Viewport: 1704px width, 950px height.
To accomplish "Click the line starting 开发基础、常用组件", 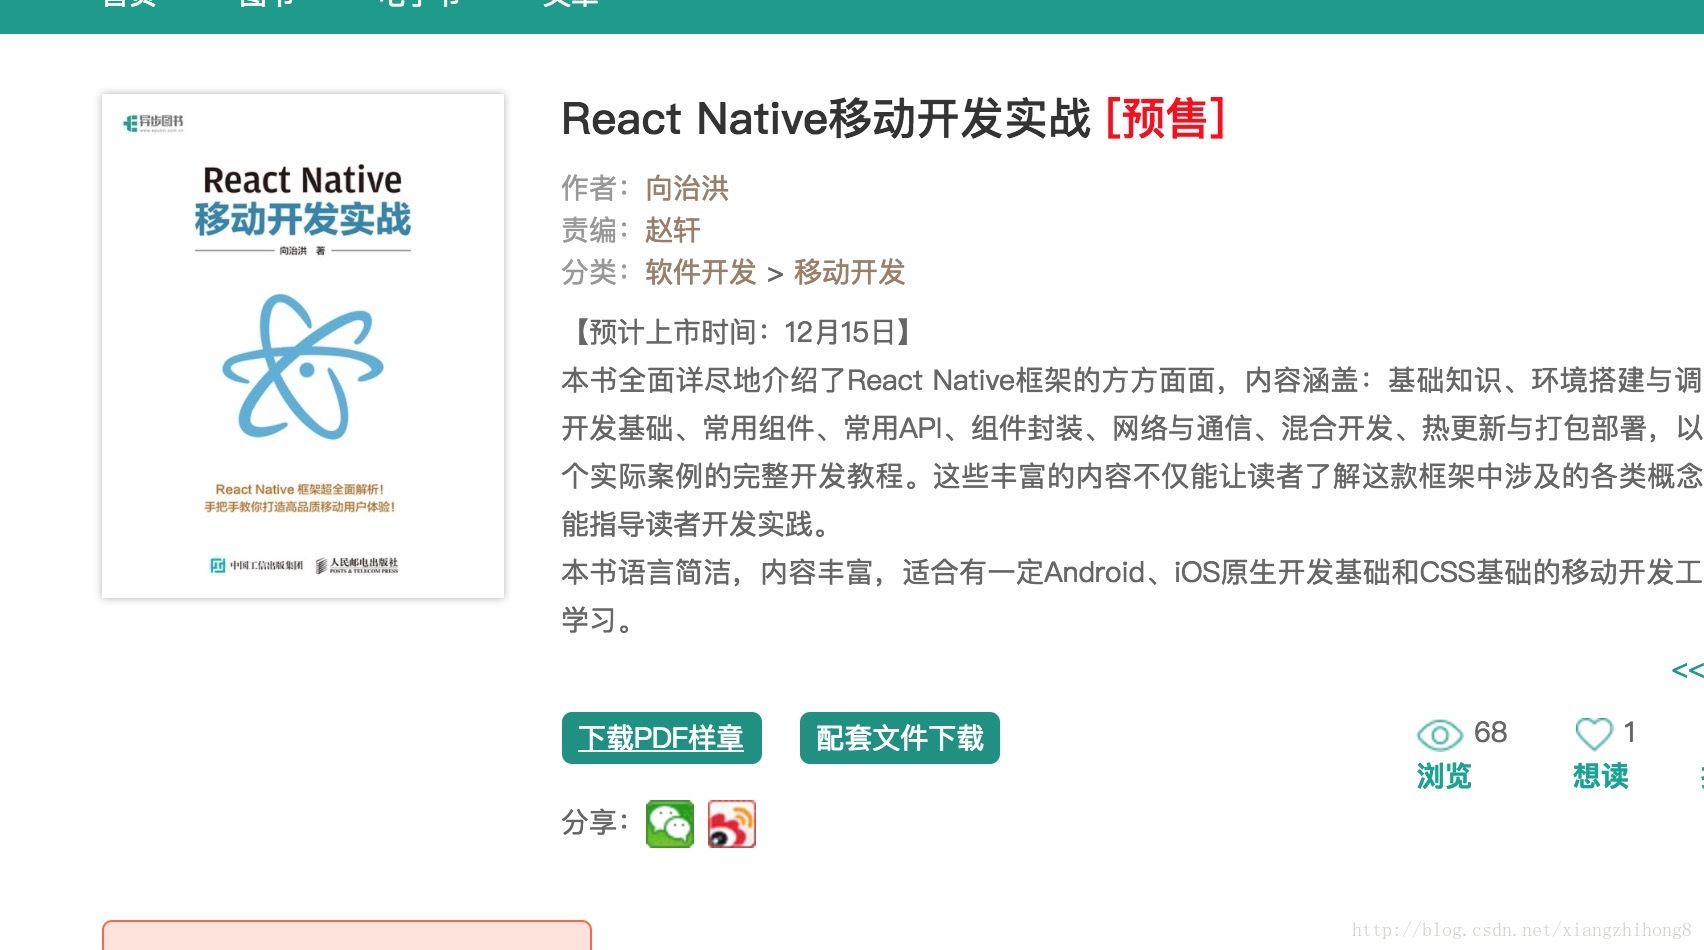I will [x=1132, y=428].
